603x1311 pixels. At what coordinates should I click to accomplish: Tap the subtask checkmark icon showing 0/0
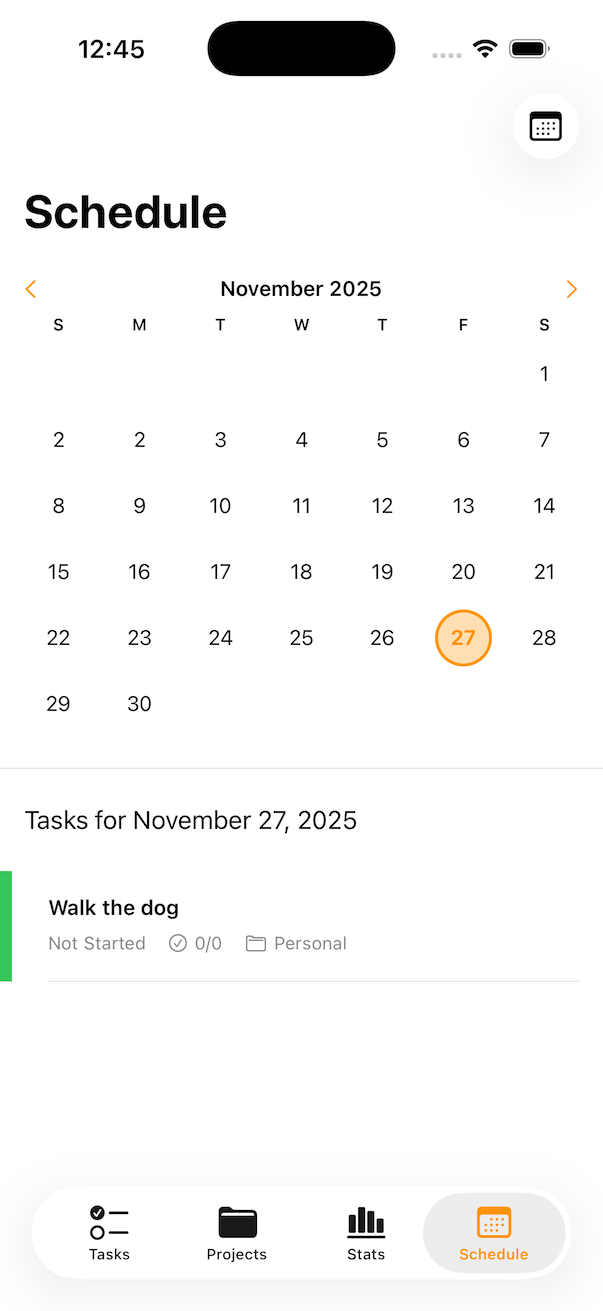[x=178, y=943]
